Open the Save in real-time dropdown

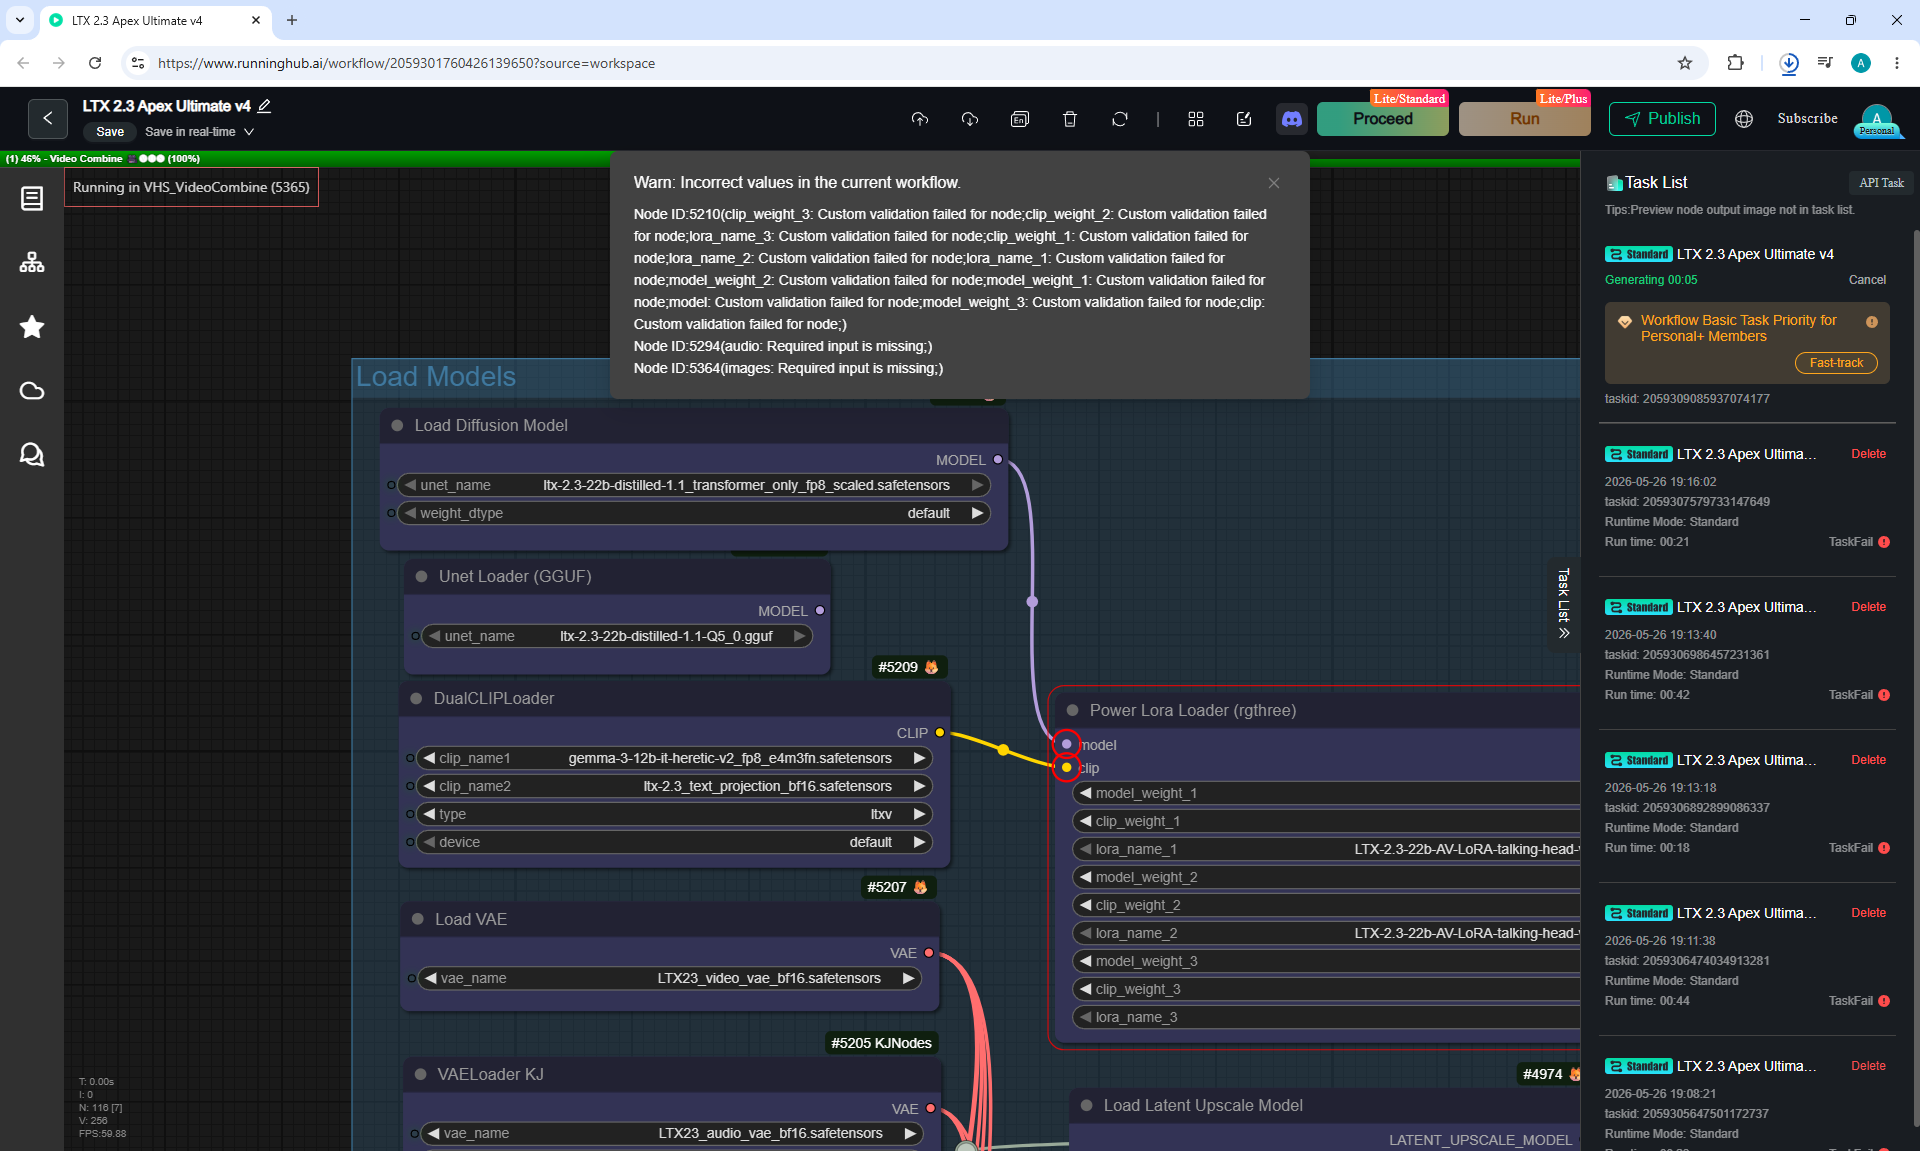click(199, 132)
